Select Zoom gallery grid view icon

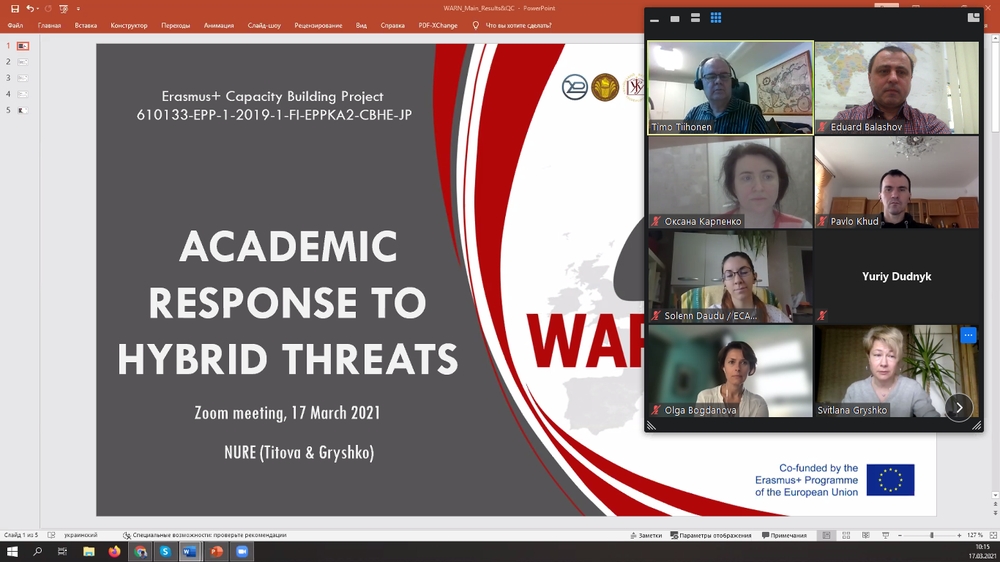click(716, 18)
